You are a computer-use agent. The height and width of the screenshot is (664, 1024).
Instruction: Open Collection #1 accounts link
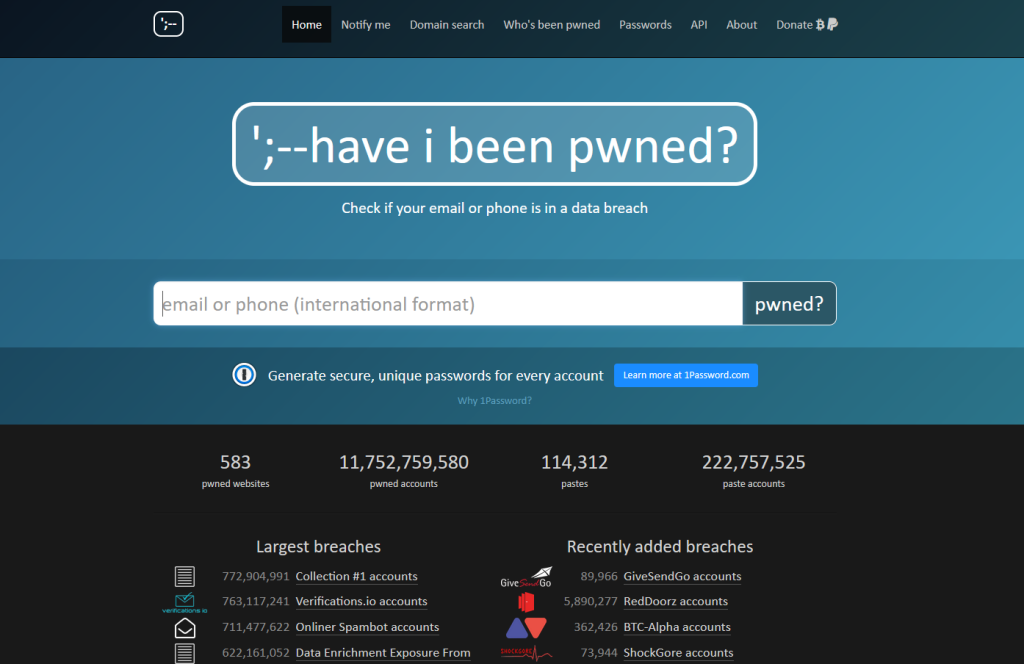point(357,576)
